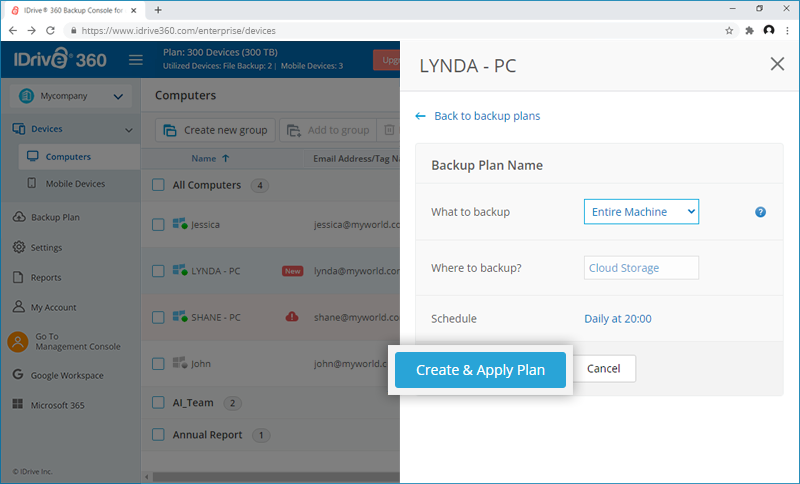The height and width of the screenshot is (484, 800).
Task: Click Create & Apply Plan button
Action: (480, 370)
